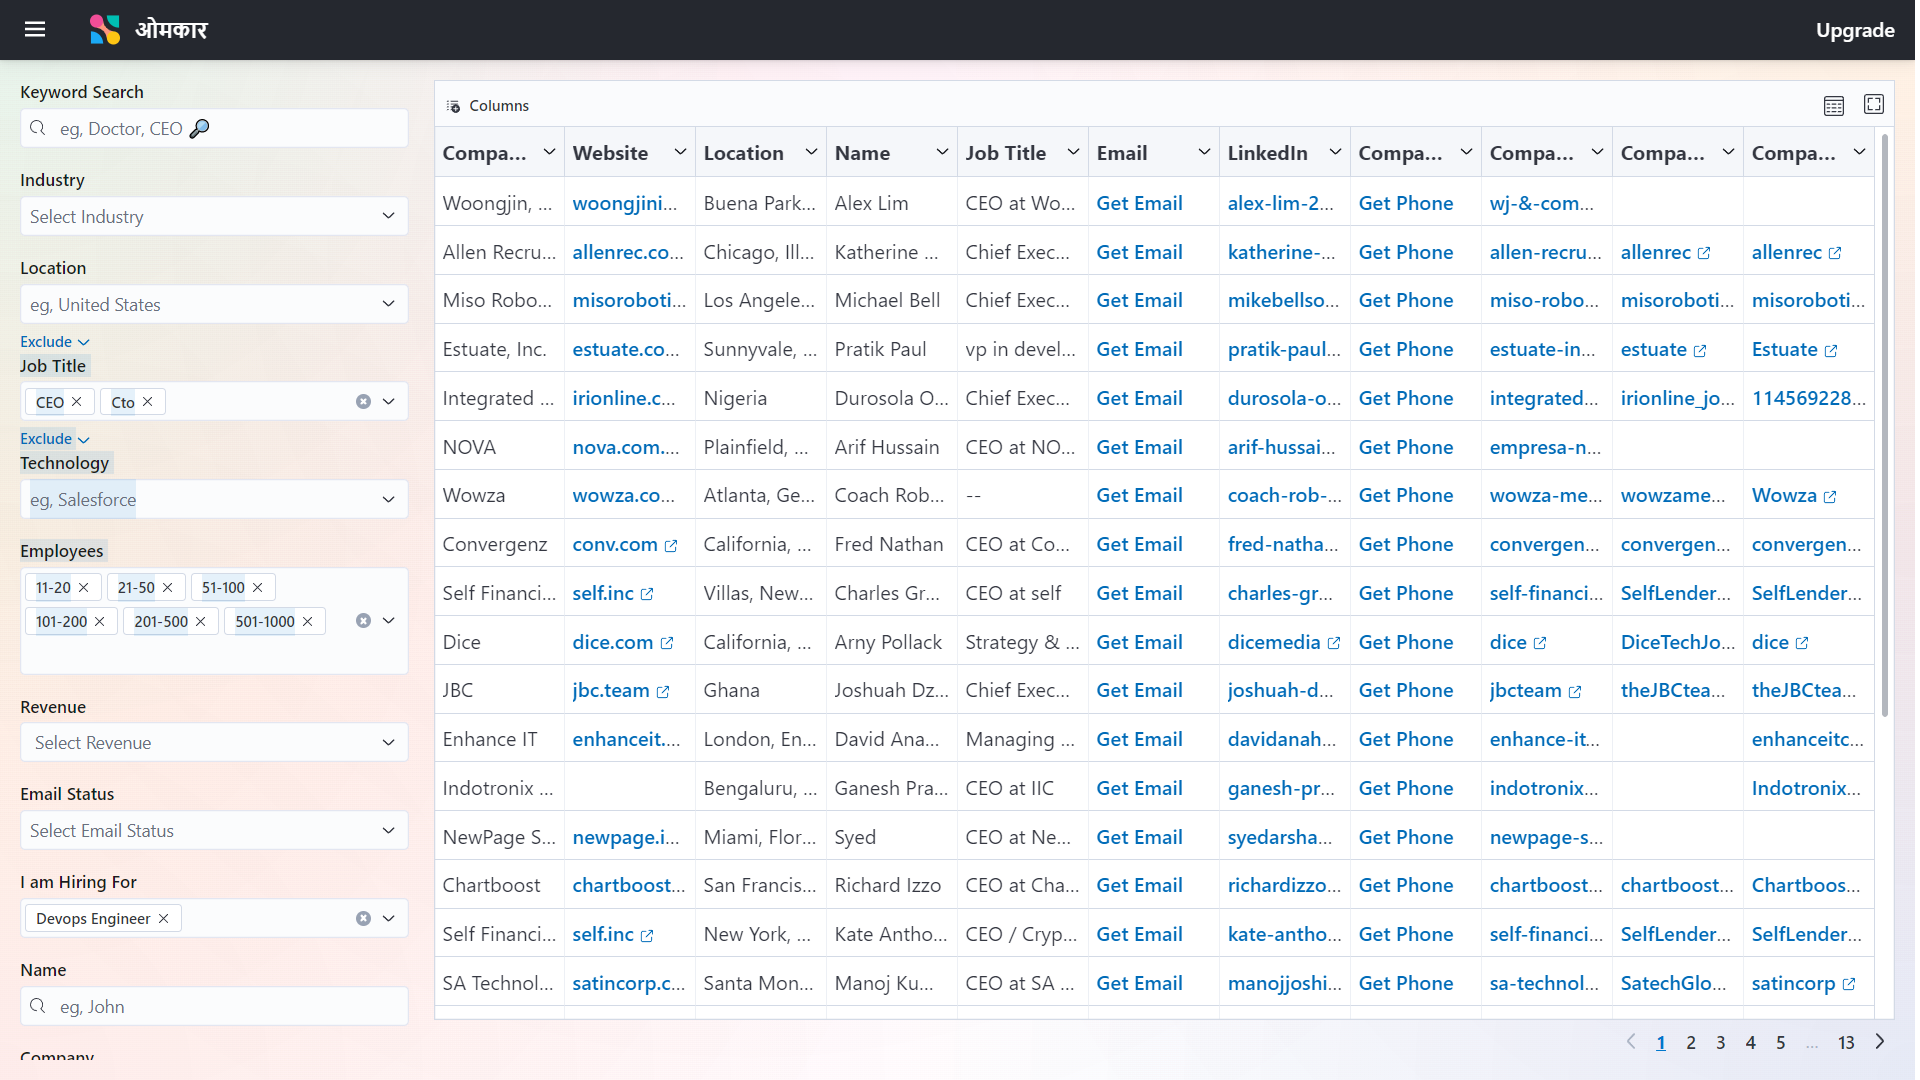Open Name column header menu
Viewport: 1920px width, 1080px height.
coord(942,152)
